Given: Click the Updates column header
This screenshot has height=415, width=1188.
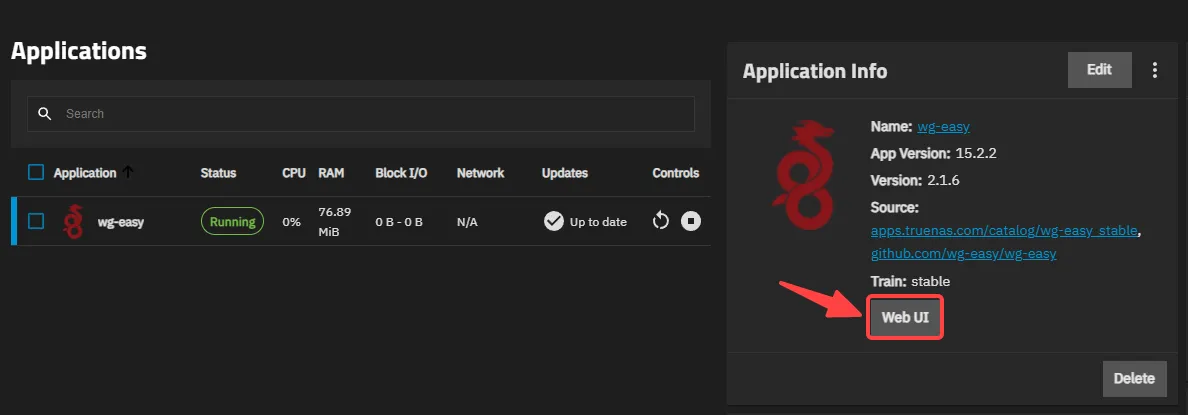Looking at the screenshot, I should pyautogui.click(x=564, y=173).
